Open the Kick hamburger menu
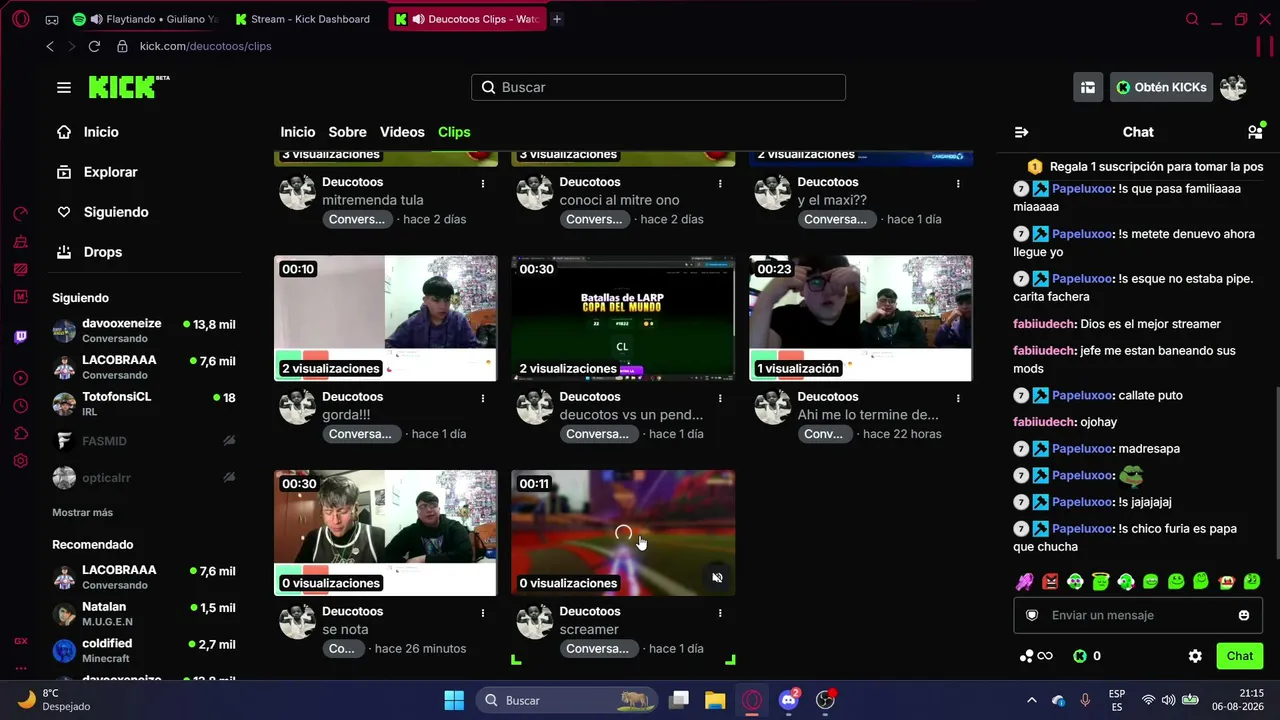 coord(64,87)
